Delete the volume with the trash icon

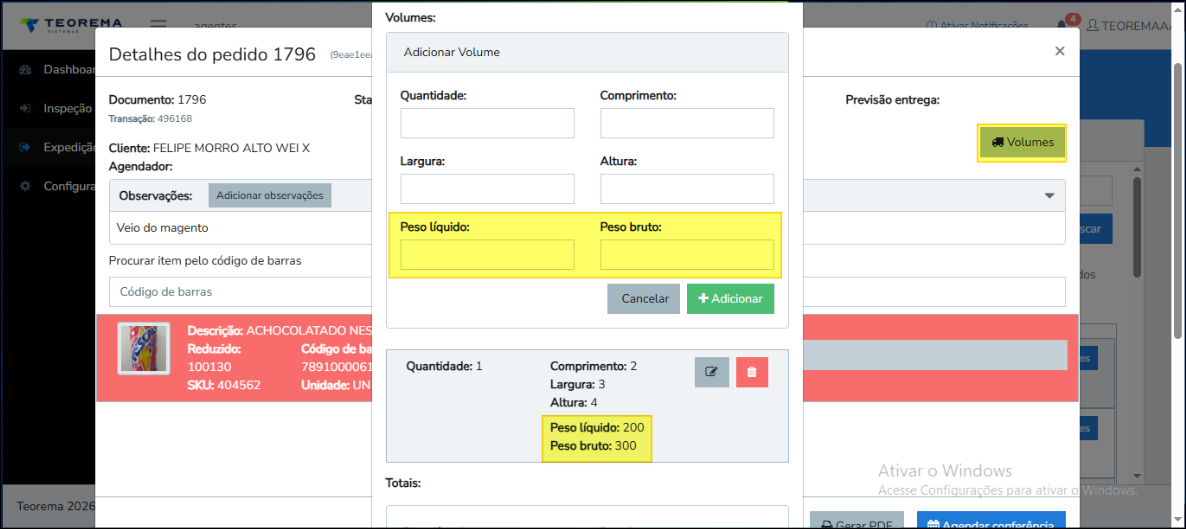point(752,372)
